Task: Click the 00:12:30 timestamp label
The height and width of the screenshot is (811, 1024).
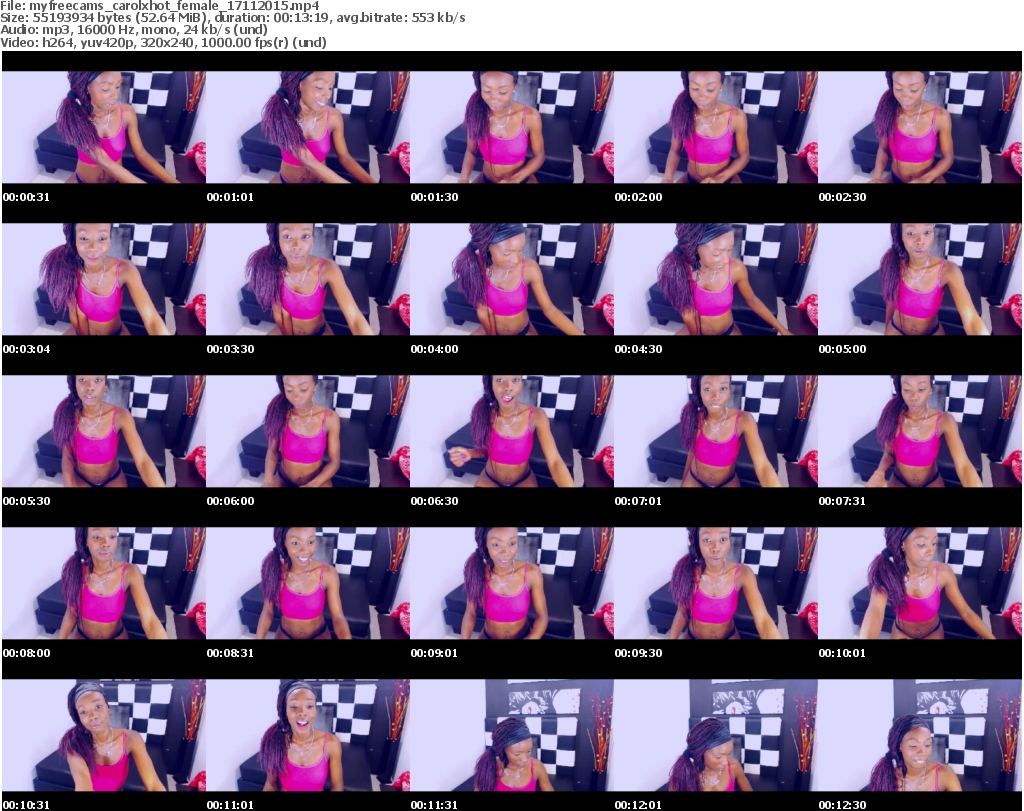Action: tap(842, 805)
